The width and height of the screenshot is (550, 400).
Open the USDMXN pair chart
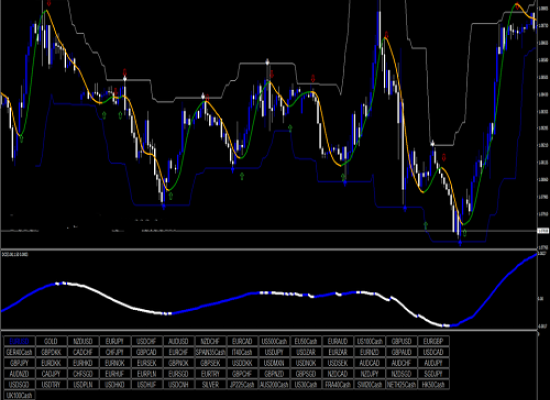pos(274,363)
